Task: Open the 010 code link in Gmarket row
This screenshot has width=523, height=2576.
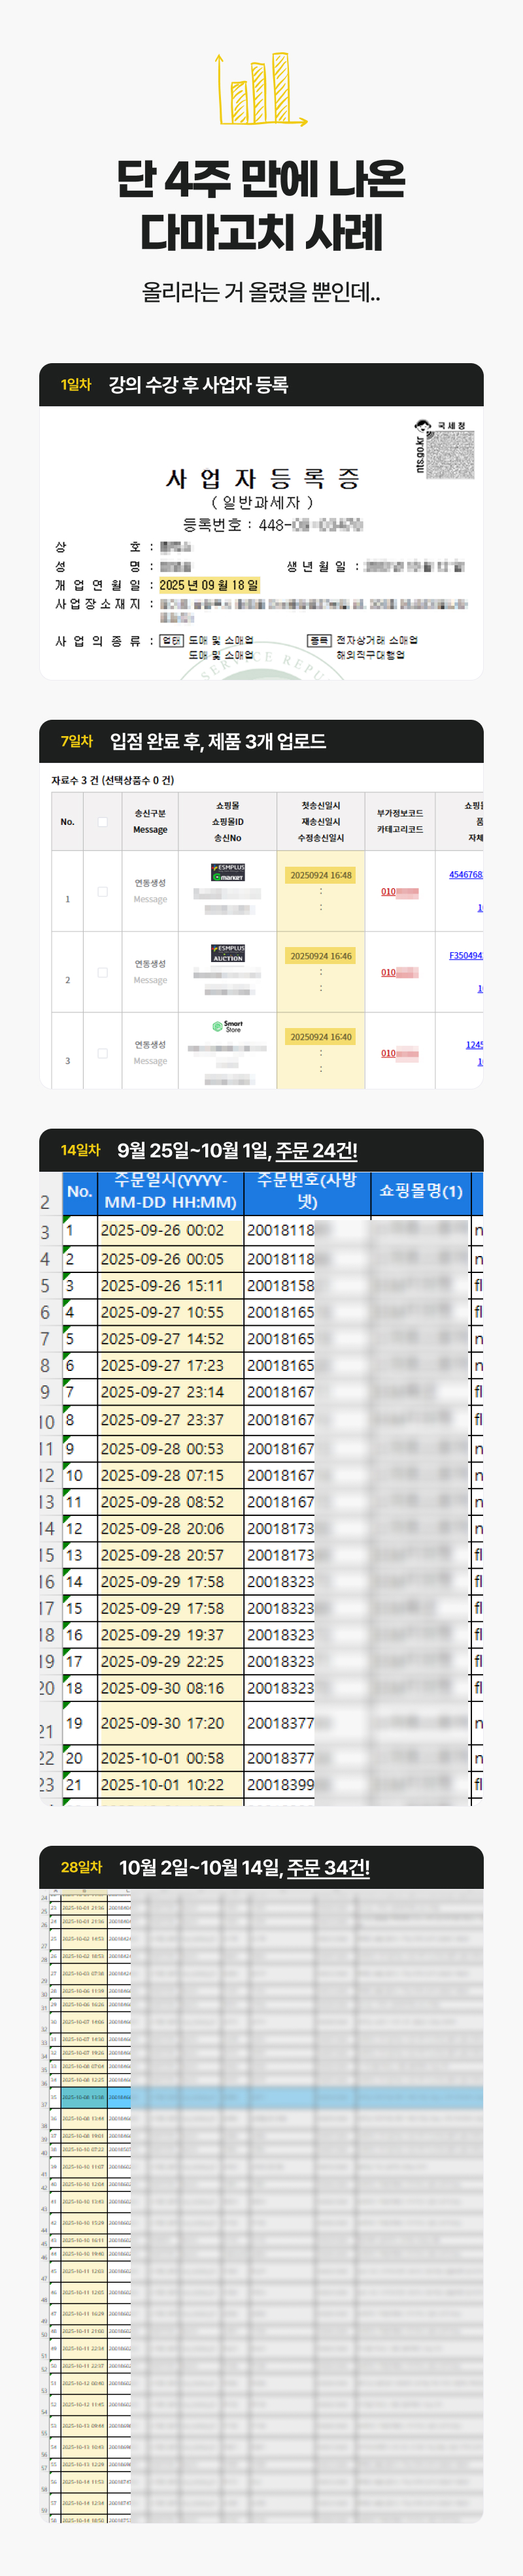Action: tap(388, 891)
